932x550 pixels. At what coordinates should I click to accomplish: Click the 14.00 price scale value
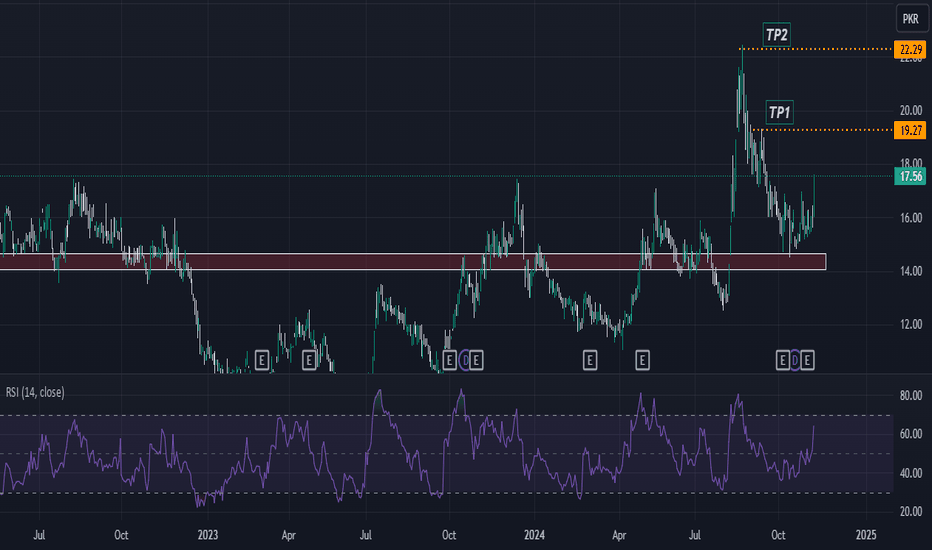[911, 271]
